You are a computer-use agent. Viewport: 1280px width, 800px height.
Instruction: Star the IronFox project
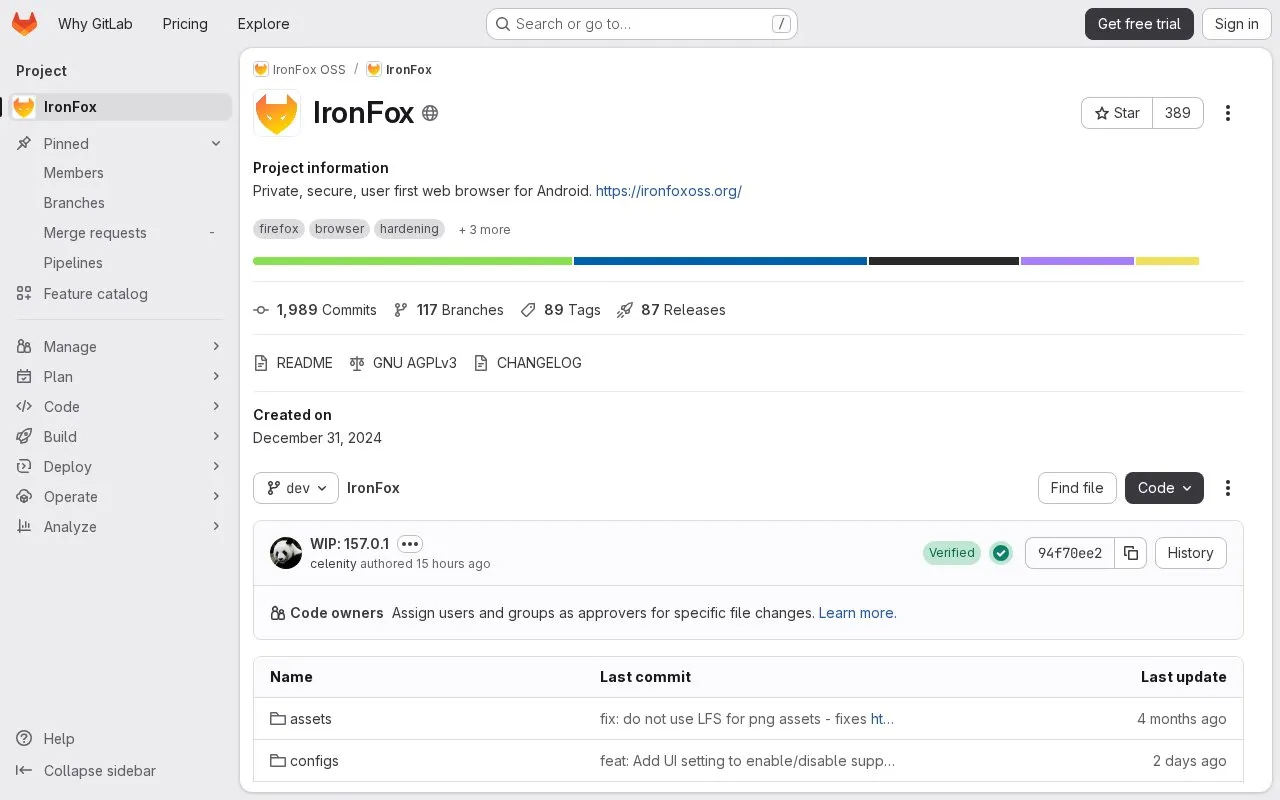[1117, 113]
